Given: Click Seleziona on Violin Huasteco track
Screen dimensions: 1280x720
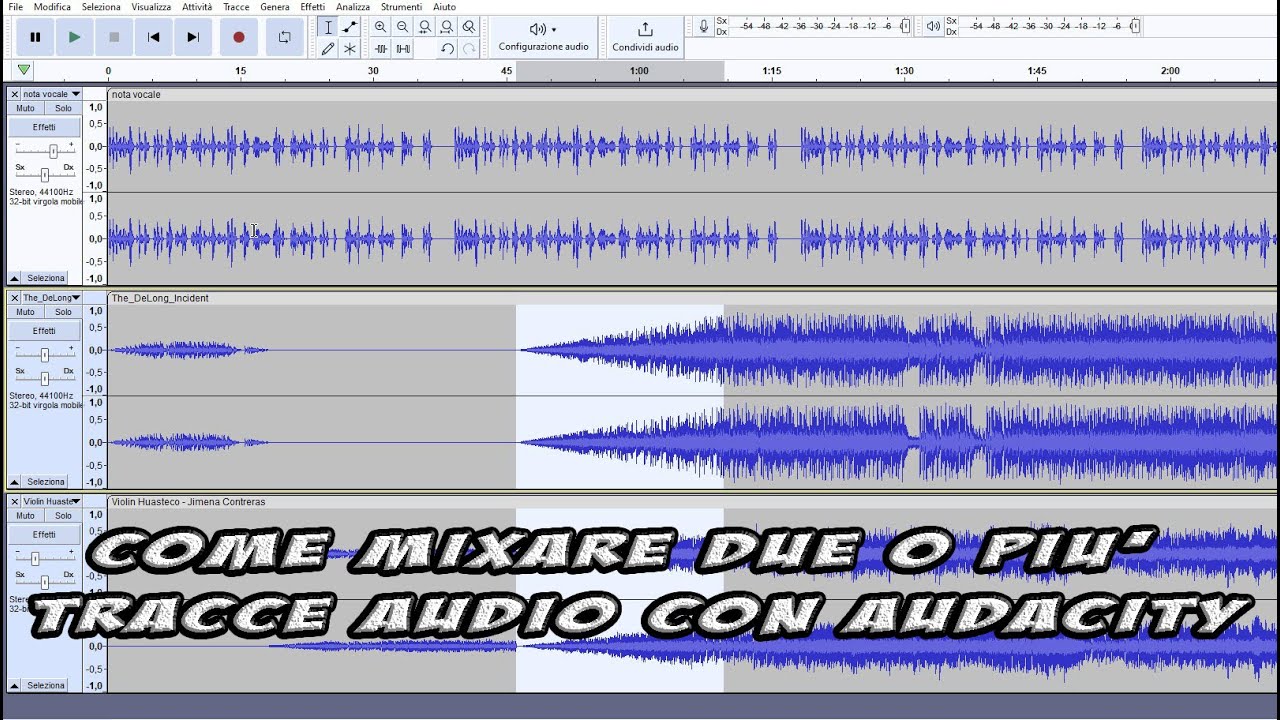Looking at the screenshot, I should coord(46,686).
